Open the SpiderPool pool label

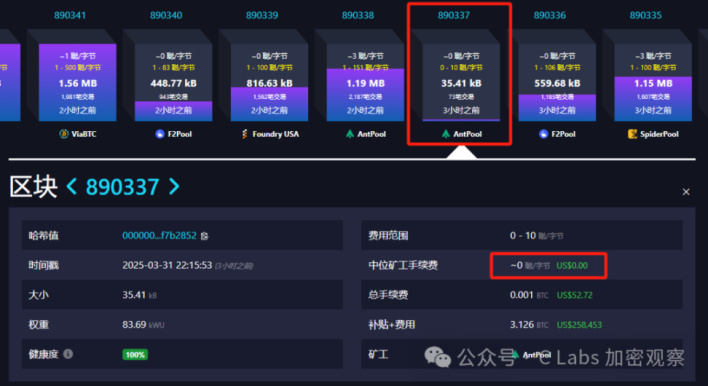[x=659, y=134]
